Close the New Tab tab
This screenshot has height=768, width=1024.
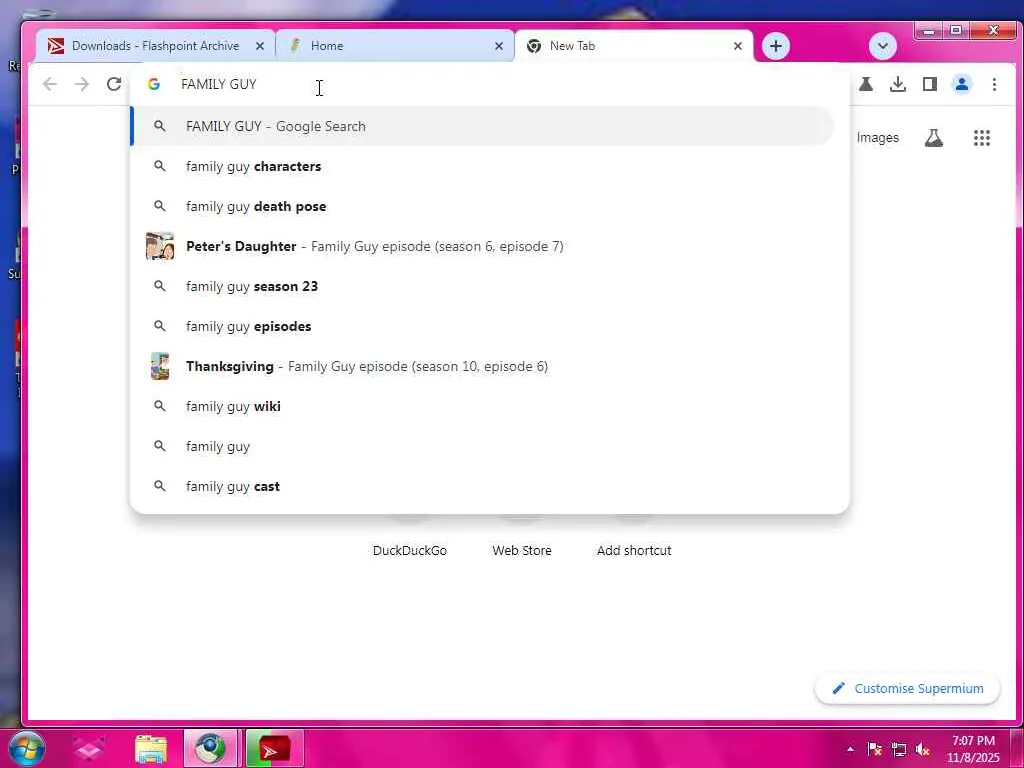click(738, 46)
